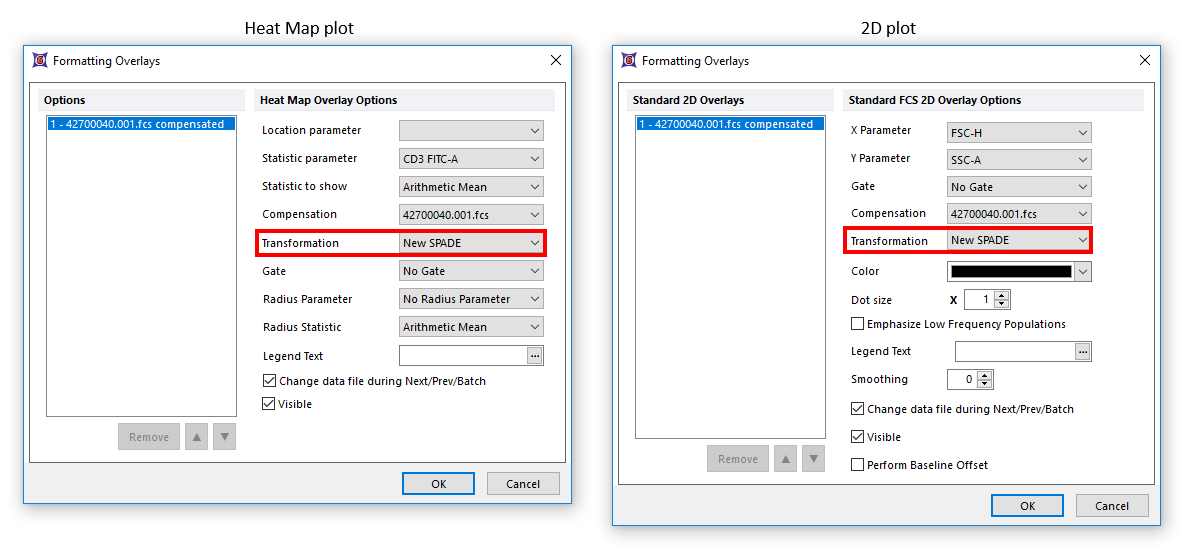Close the Heat Map Formatting Overlays dialog
Screen dimensions: 1180x555
coord(556,60)
